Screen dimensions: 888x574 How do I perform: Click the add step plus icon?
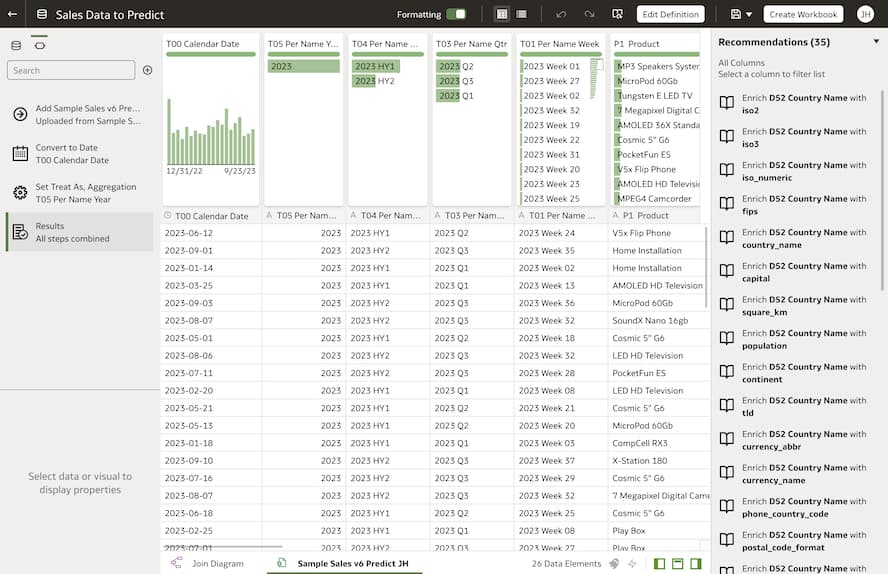coord(147,70)
